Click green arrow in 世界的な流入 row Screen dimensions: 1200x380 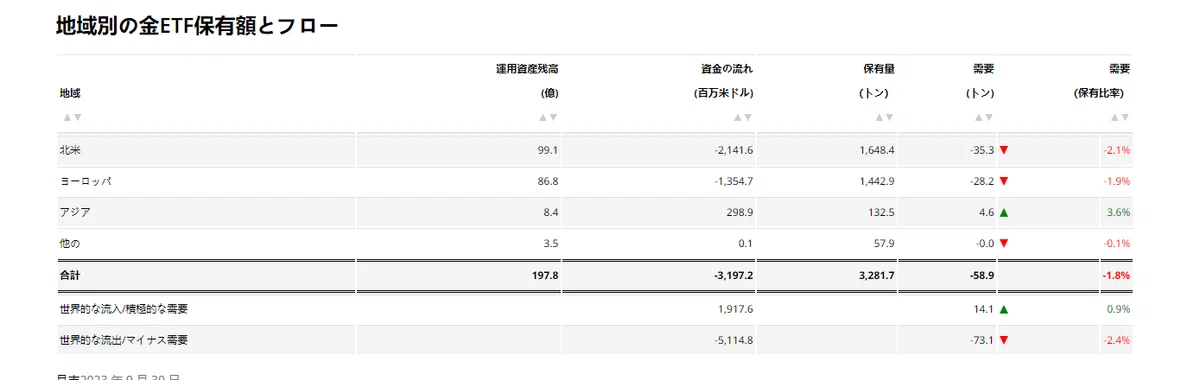[1004, 309]
